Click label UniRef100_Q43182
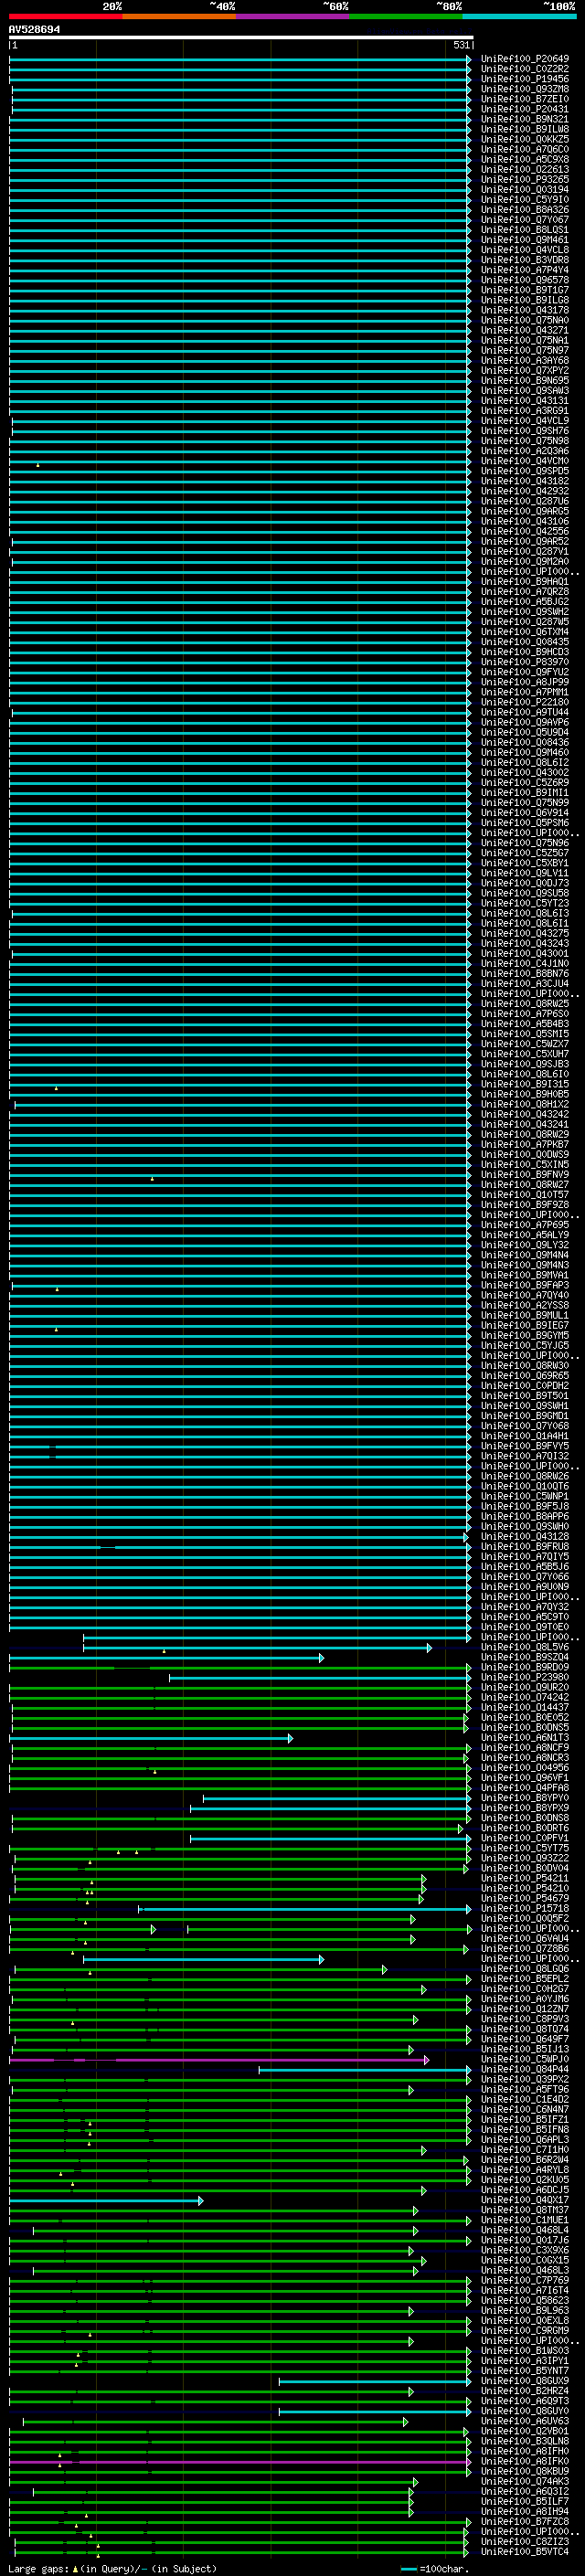 pyautogui.click(x=525, y=481)
